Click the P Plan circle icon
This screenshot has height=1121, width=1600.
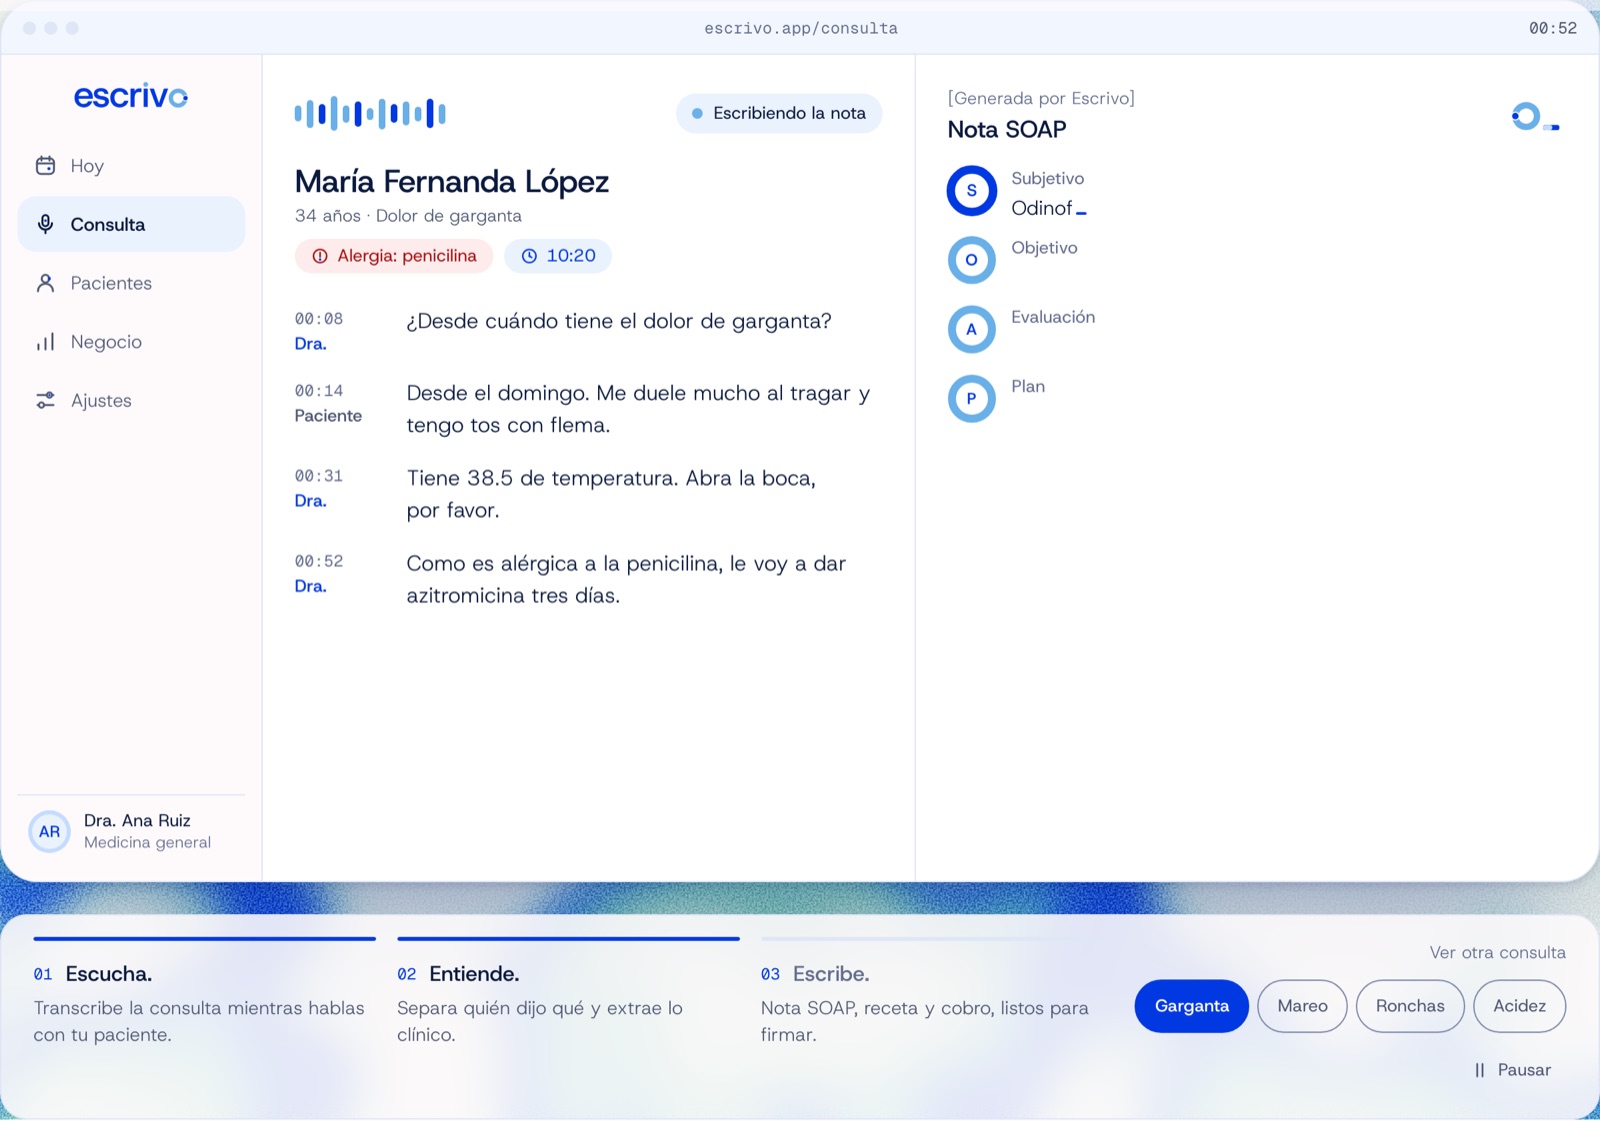pyautogui.click(x=971, y=398)
